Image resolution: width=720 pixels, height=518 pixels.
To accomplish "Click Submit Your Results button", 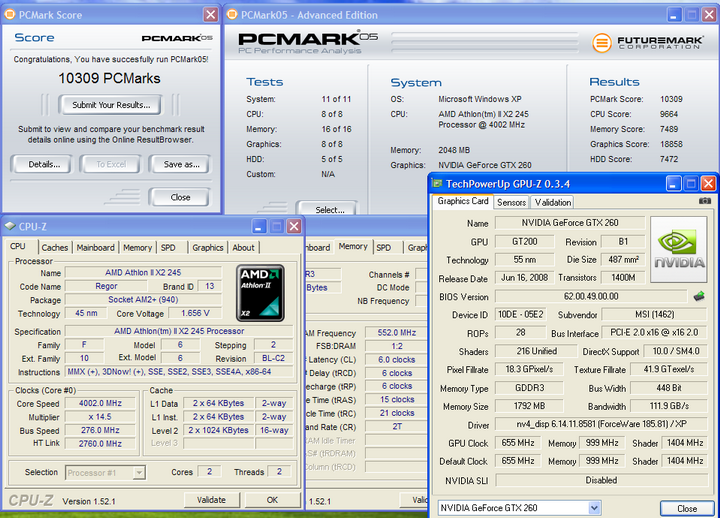I will (x=111, y=105).
